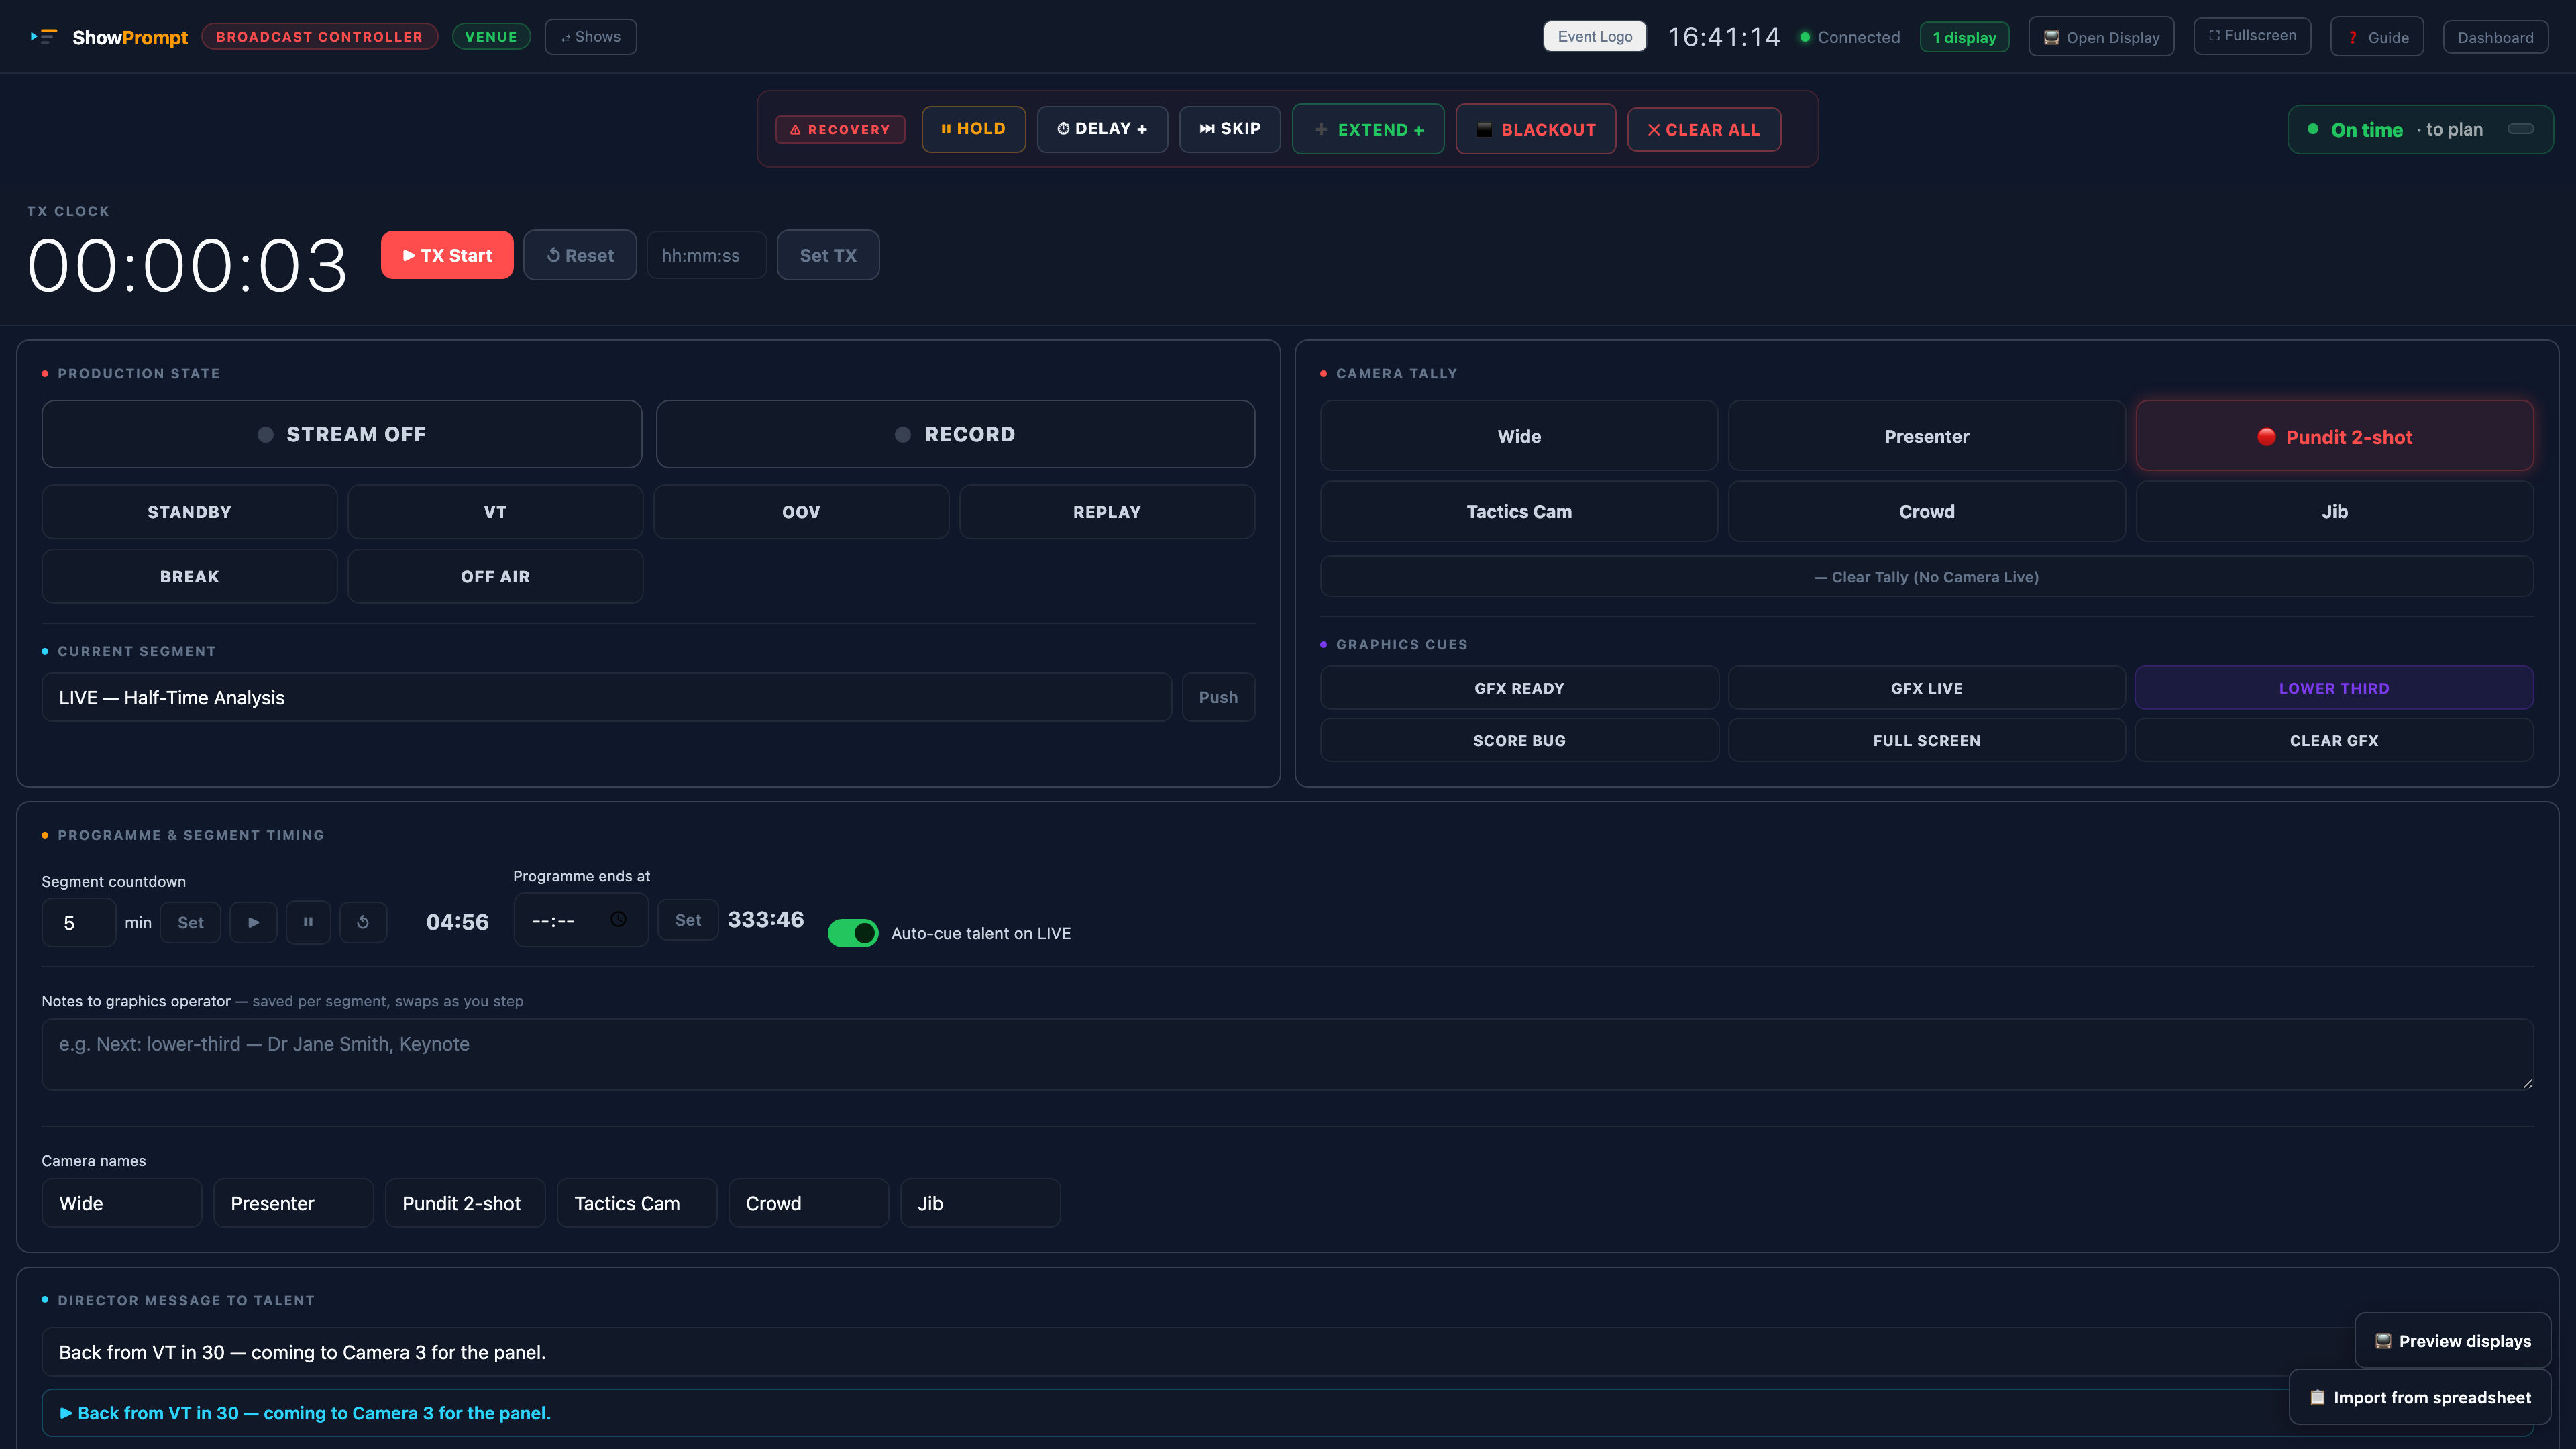Open Display from the top bar

pyautogui.click(x=2101, y=37)
